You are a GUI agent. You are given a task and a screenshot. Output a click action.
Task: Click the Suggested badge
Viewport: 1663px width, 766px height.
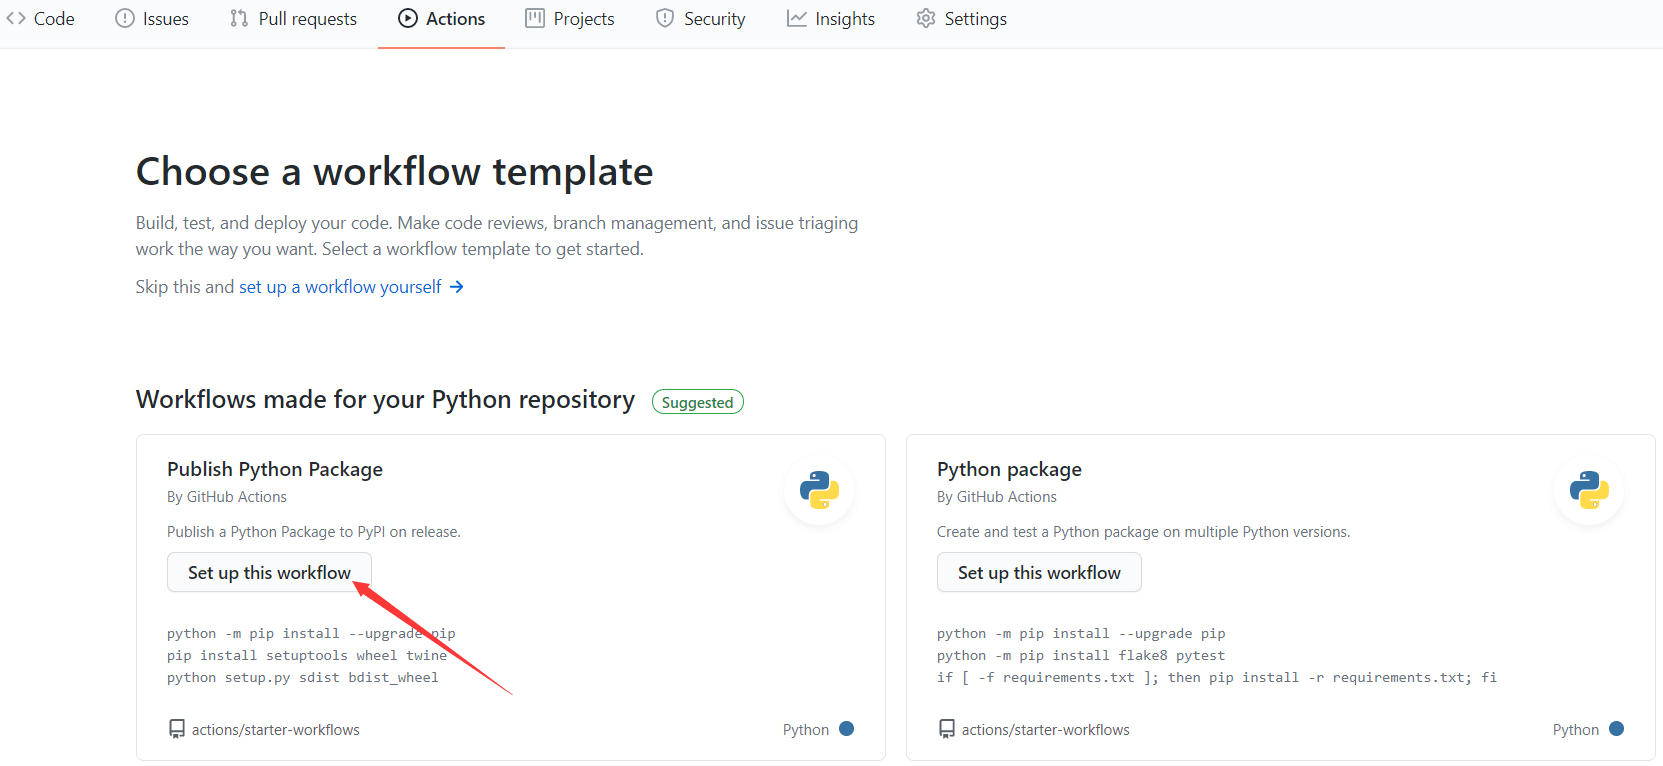[697, 402]
